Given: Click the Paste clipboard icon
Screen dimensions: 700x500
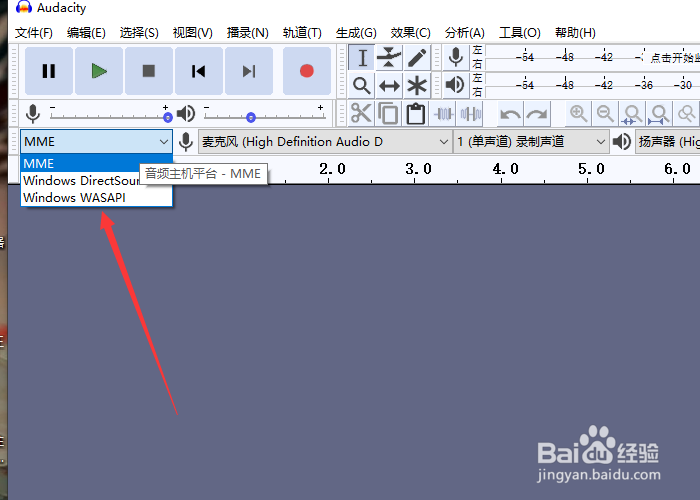Looking at the screenshot, I should pyautogui.click(x=416, y=113).
